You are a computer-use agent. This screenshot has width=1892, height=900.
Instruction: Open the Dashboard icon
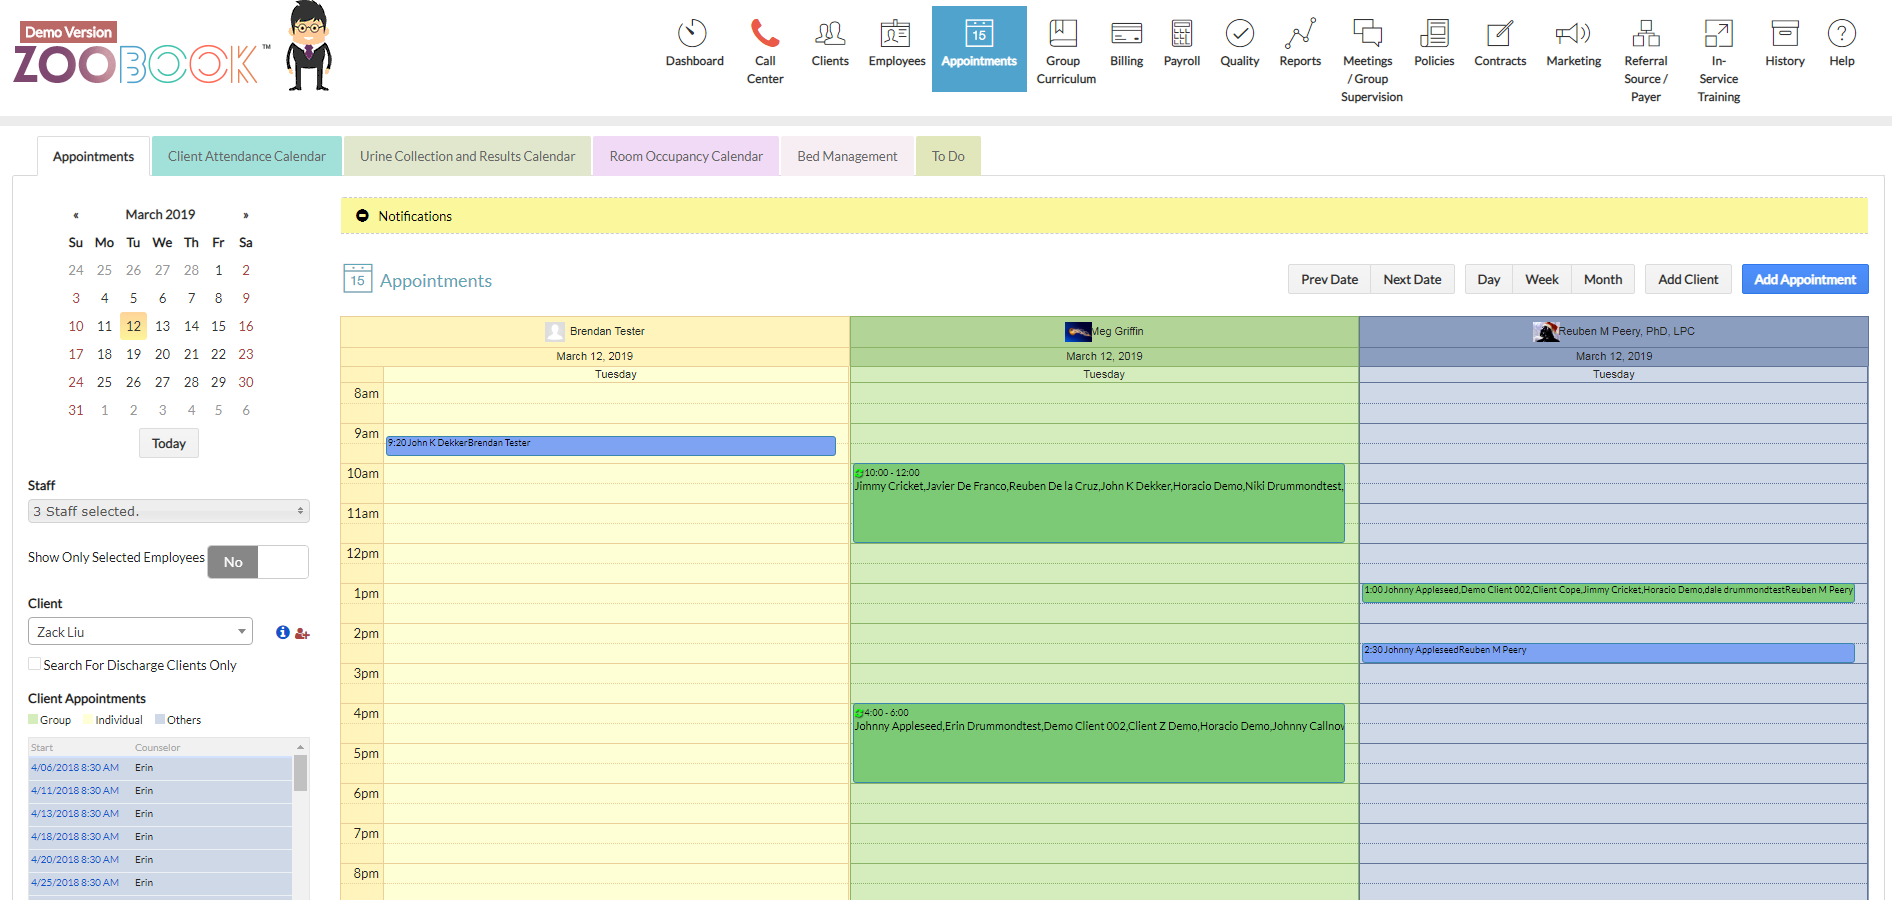tap(694, 35)
